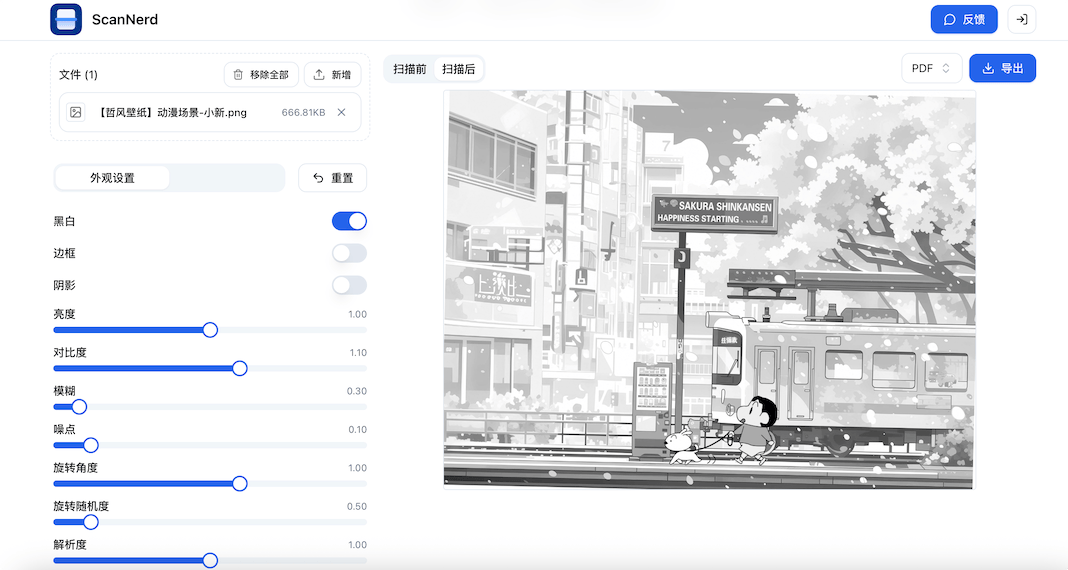The image size is (1068, 570).
Task: Click the 对比度 contrast slider handle
Action: 240,368
